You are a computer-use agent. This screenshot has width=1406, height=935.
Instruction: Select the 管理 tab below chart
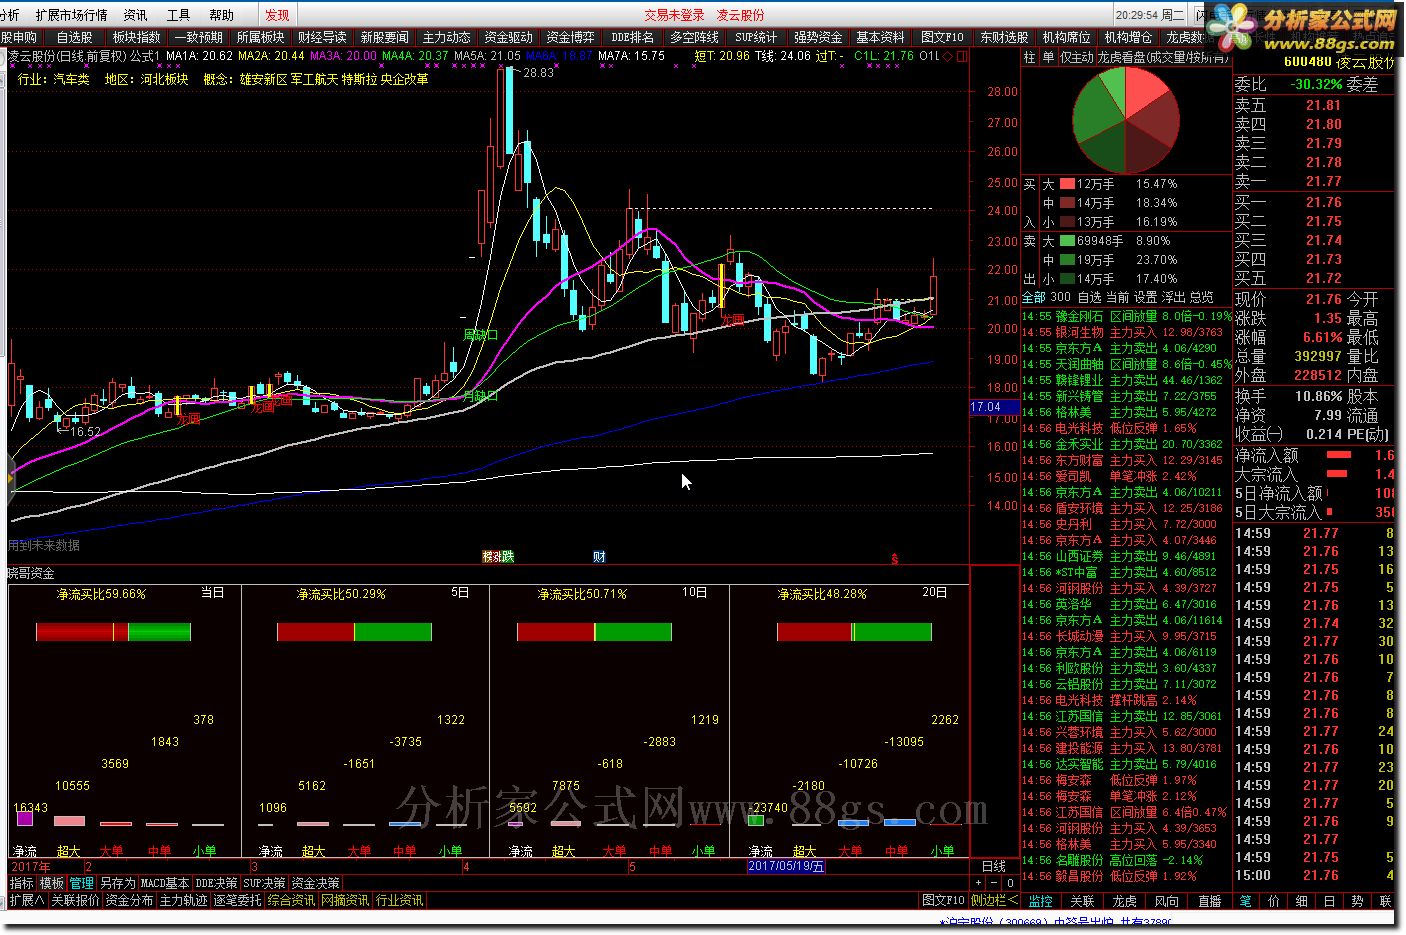tap(81, 883)
